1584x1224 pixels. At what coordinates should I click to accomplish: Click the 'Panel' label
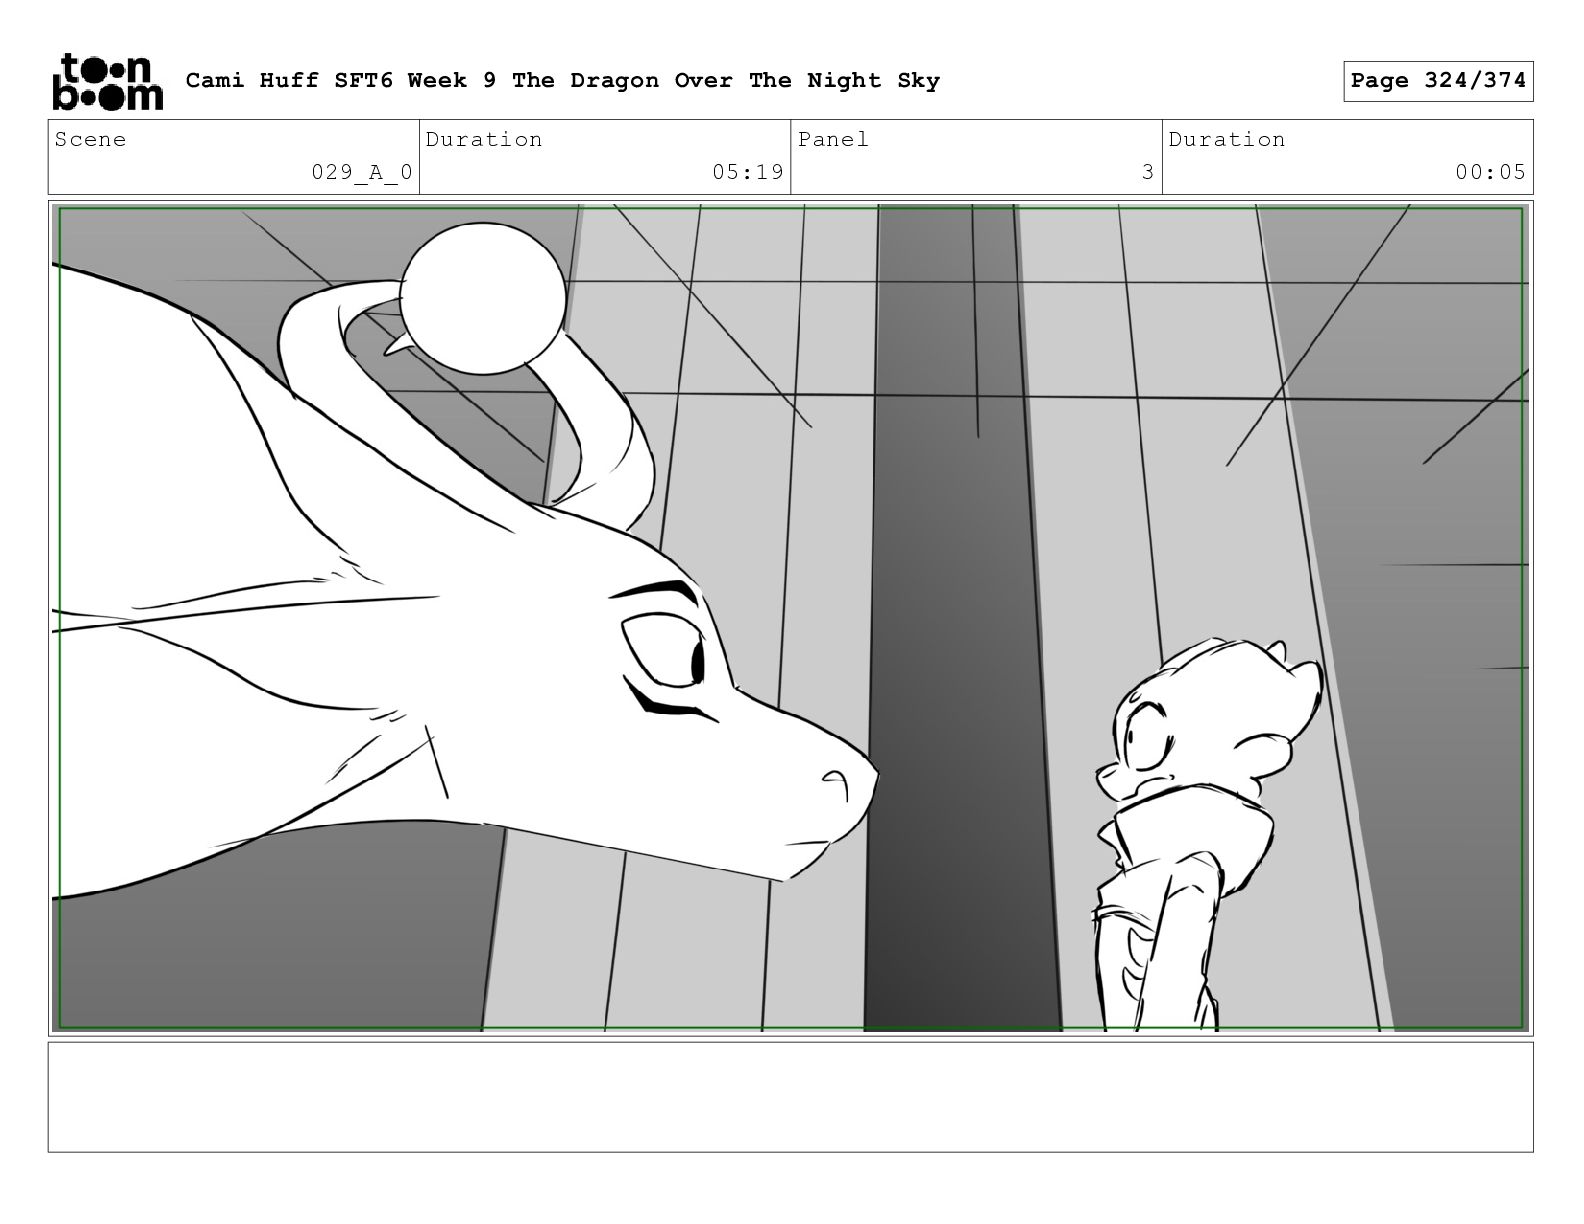(833, 140)
